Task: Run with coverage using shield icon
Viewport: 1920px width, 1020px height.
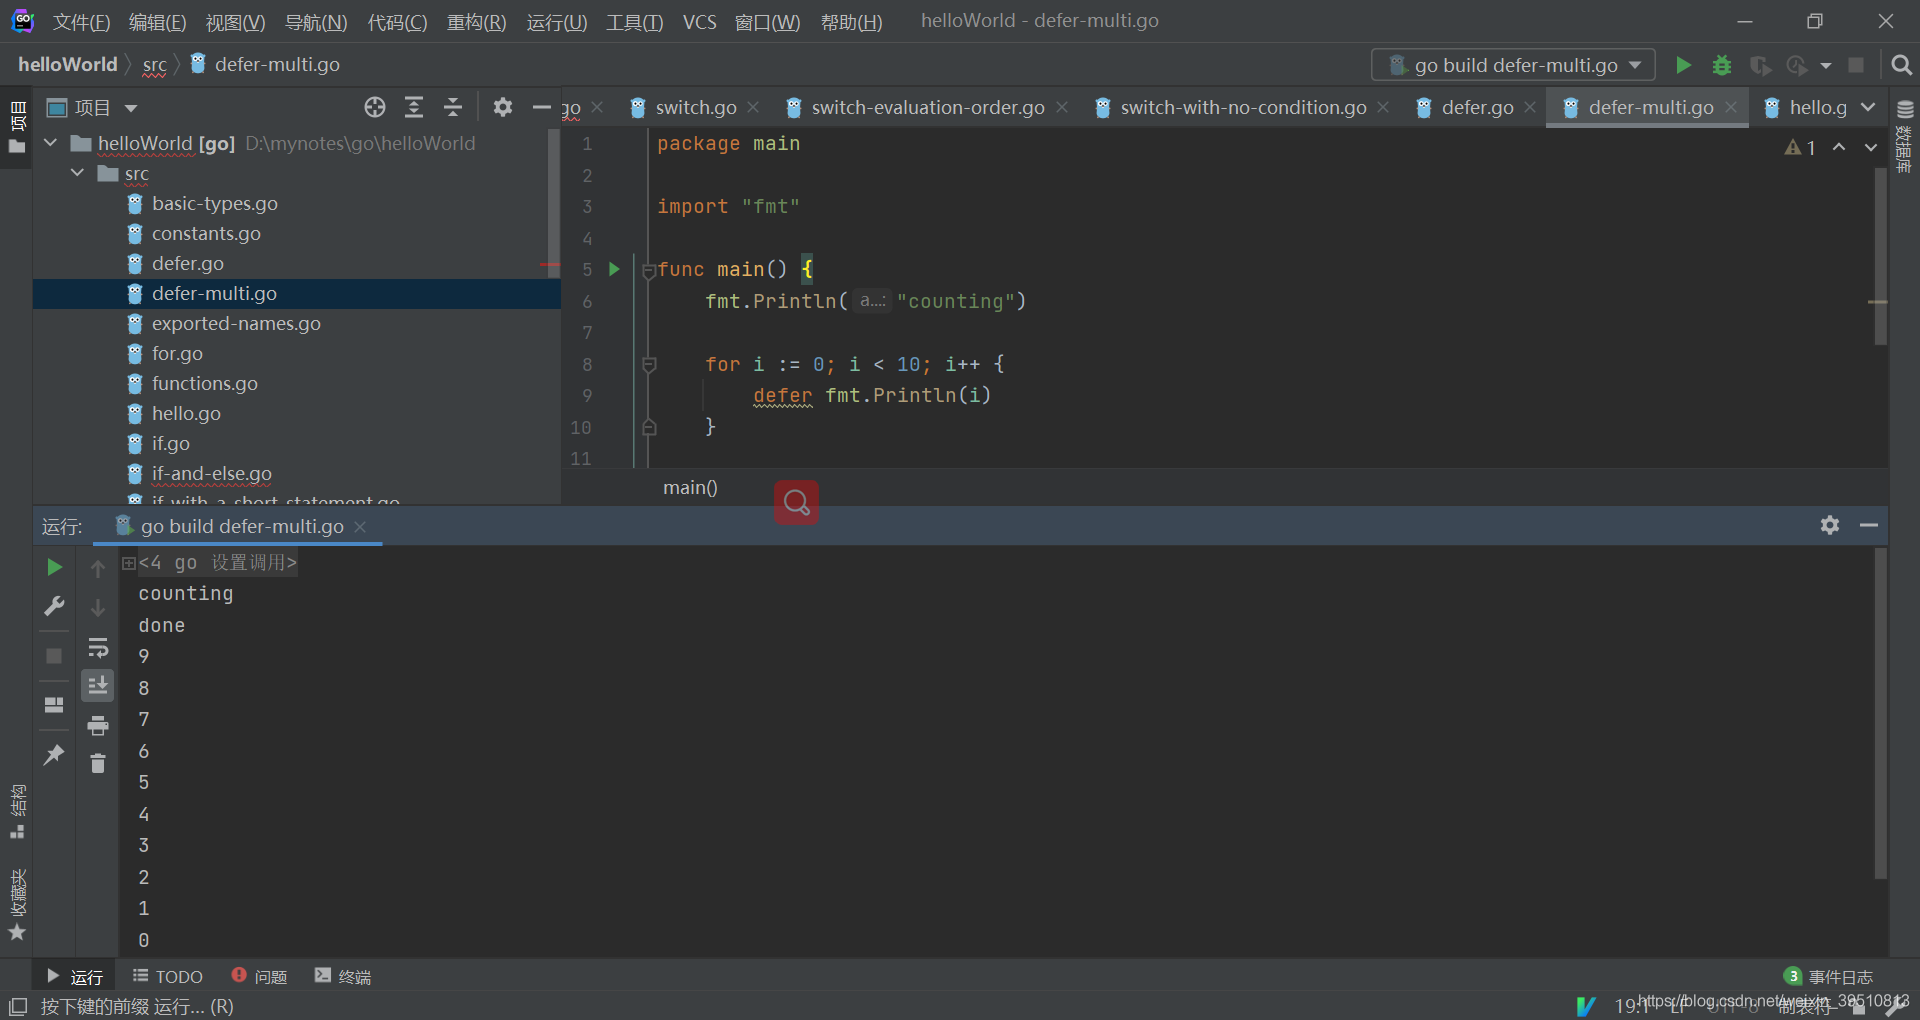Action: [1760, 65]
